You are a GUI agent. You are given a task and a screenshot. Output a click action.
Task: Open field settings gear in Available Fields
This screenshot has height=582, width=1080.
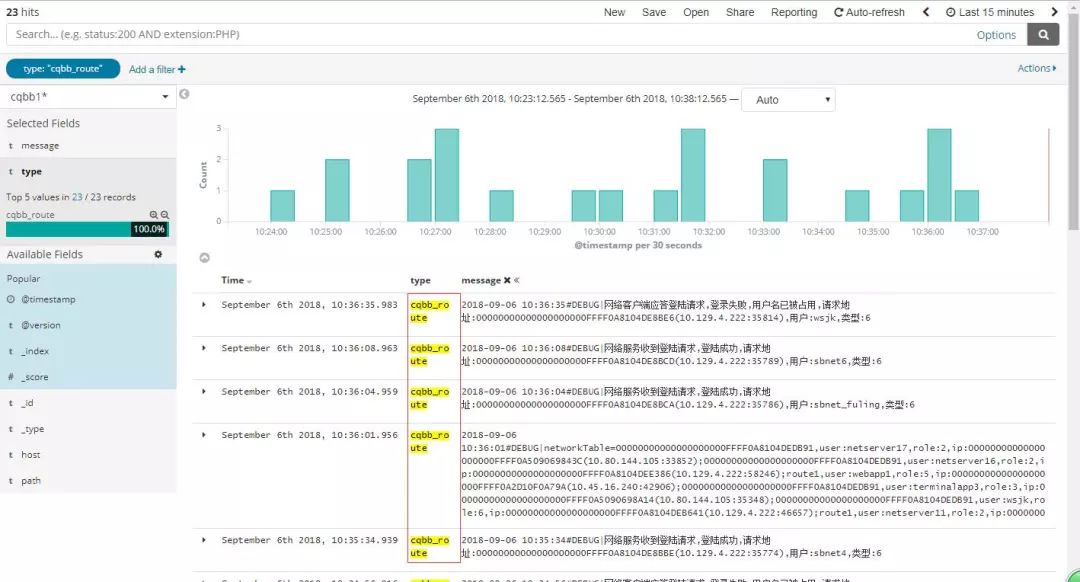click(158, 254)
